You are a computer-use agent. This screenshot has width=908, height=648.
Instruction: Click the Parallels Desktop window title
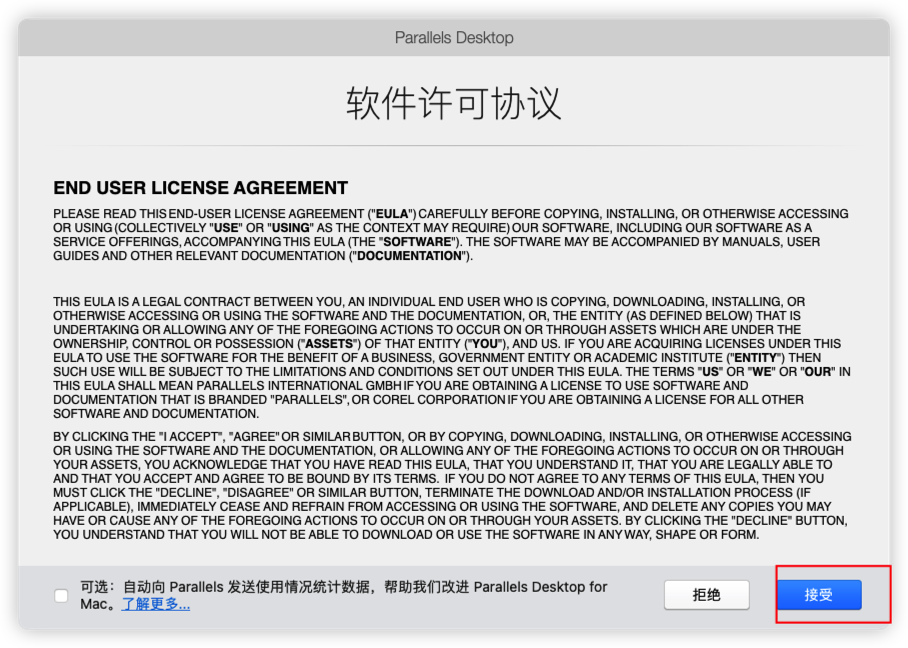(454, 38)
